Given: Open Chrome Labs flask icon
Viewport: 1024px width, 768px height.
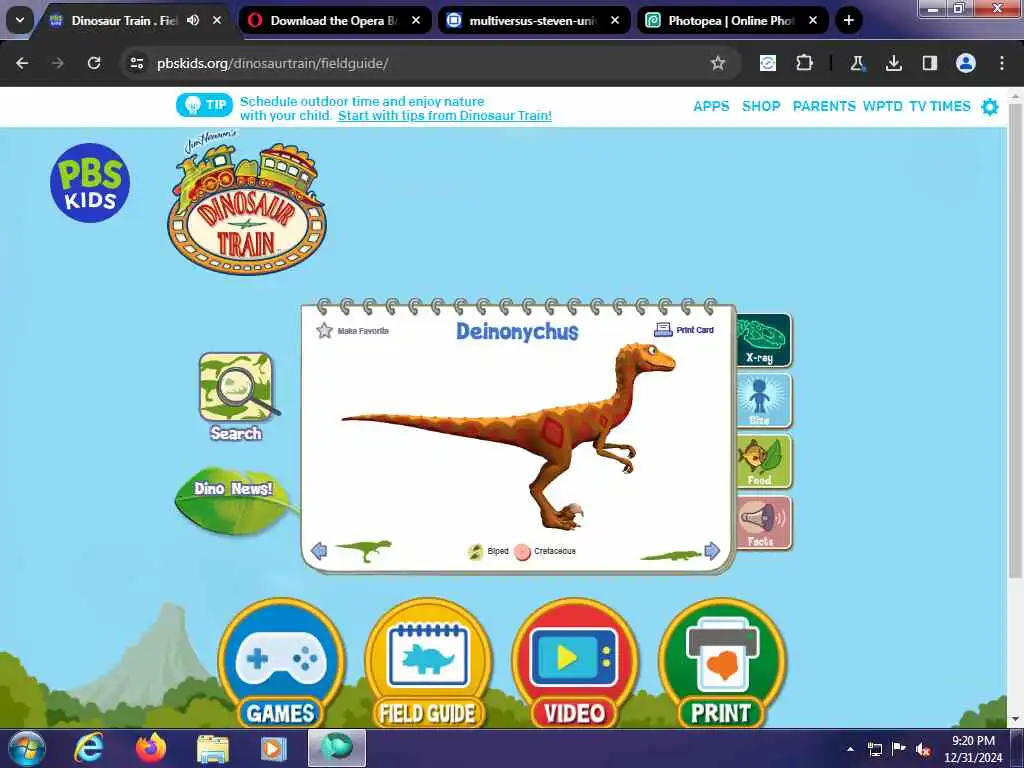Looking at the screenshot, I should coord(857,63).
